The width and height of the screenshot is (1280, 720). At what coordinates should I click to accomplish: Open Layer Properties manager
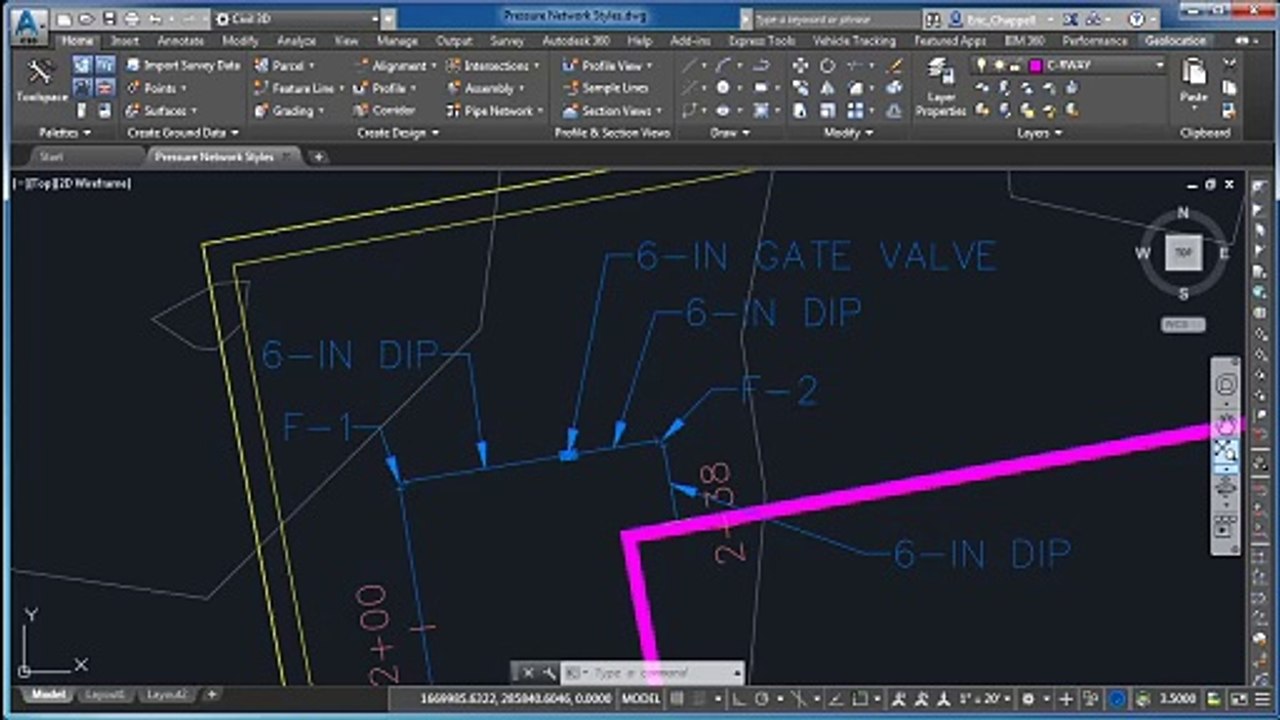940,87
